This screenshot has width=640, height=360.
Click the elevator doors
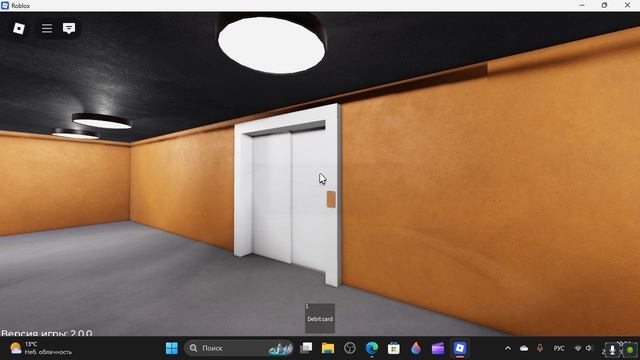pyautogui.click(x=289, y=200)
